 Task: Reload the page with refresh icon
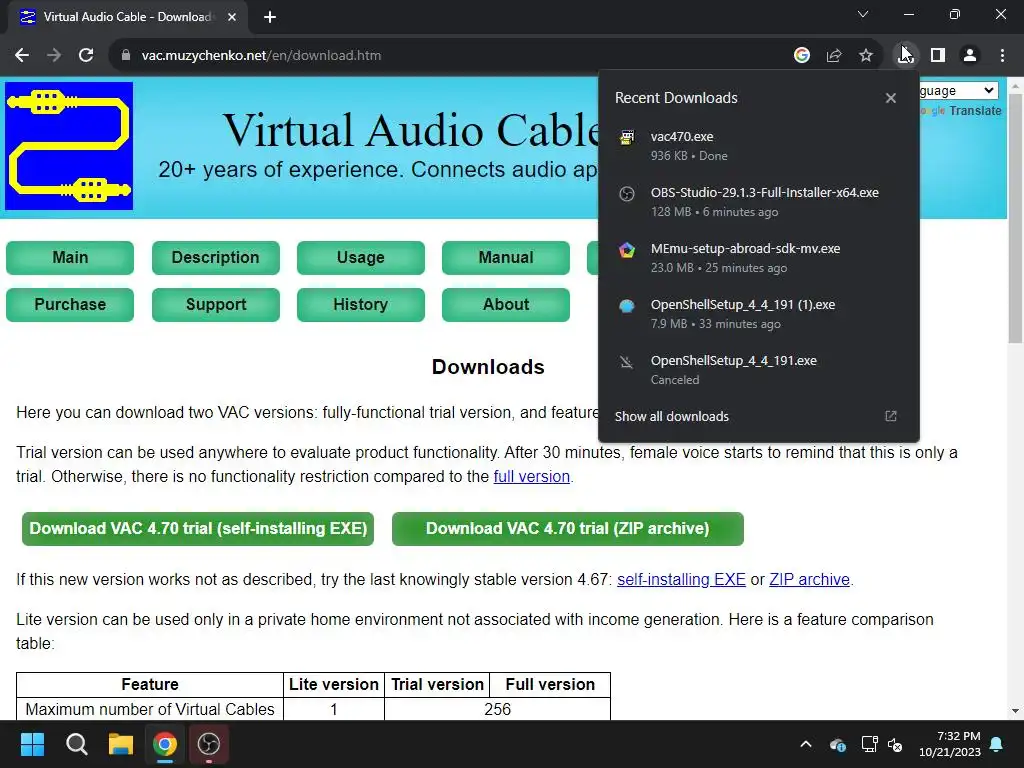pyautogui.click(x=86, y=56)
